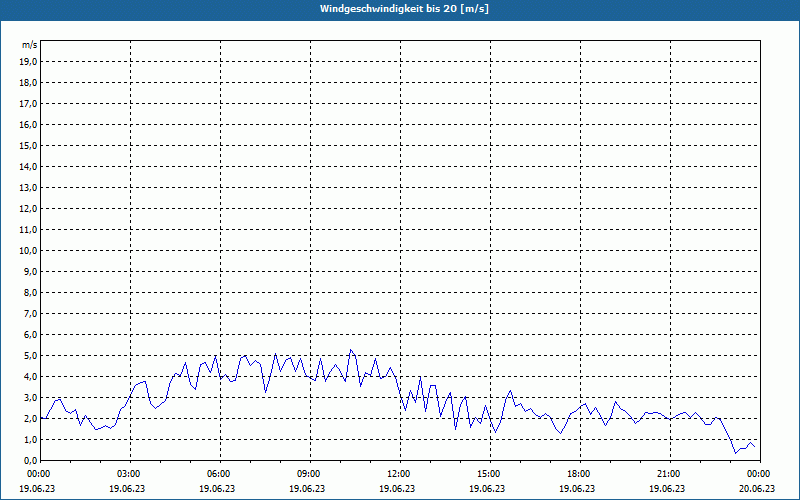The height and width of the screenshot is (500, 800).
Task: Select the 19.06.23 date under 09:00
Action: tap(307, 488)
